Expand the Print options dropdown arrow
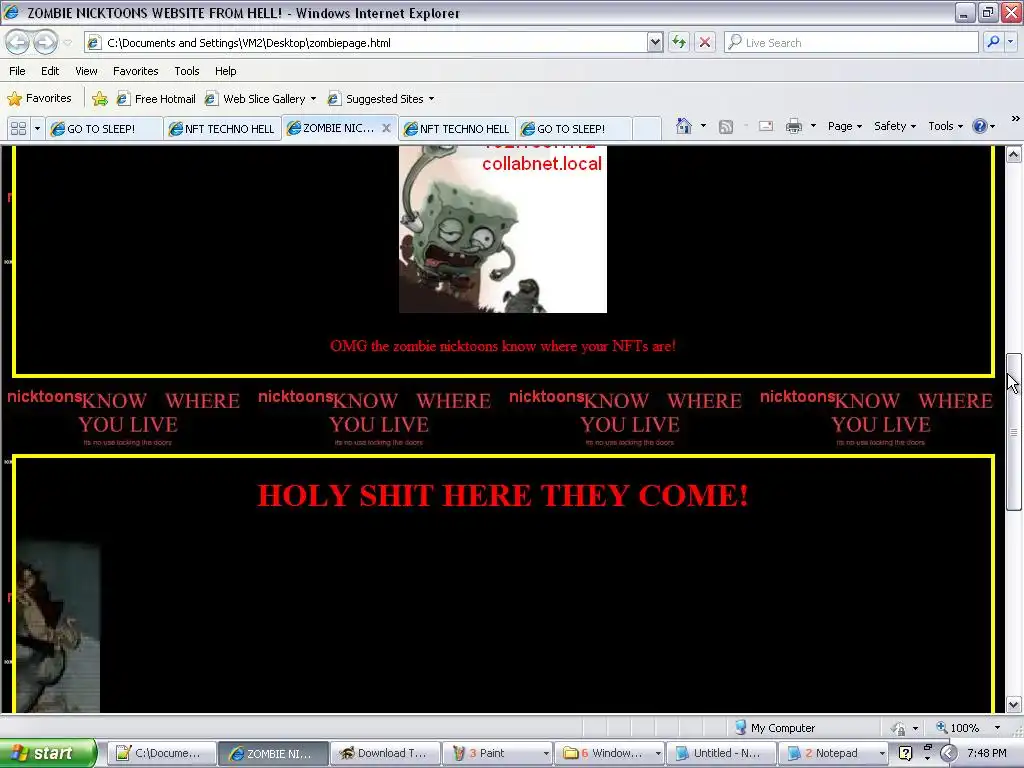 (x=813, y=125)
